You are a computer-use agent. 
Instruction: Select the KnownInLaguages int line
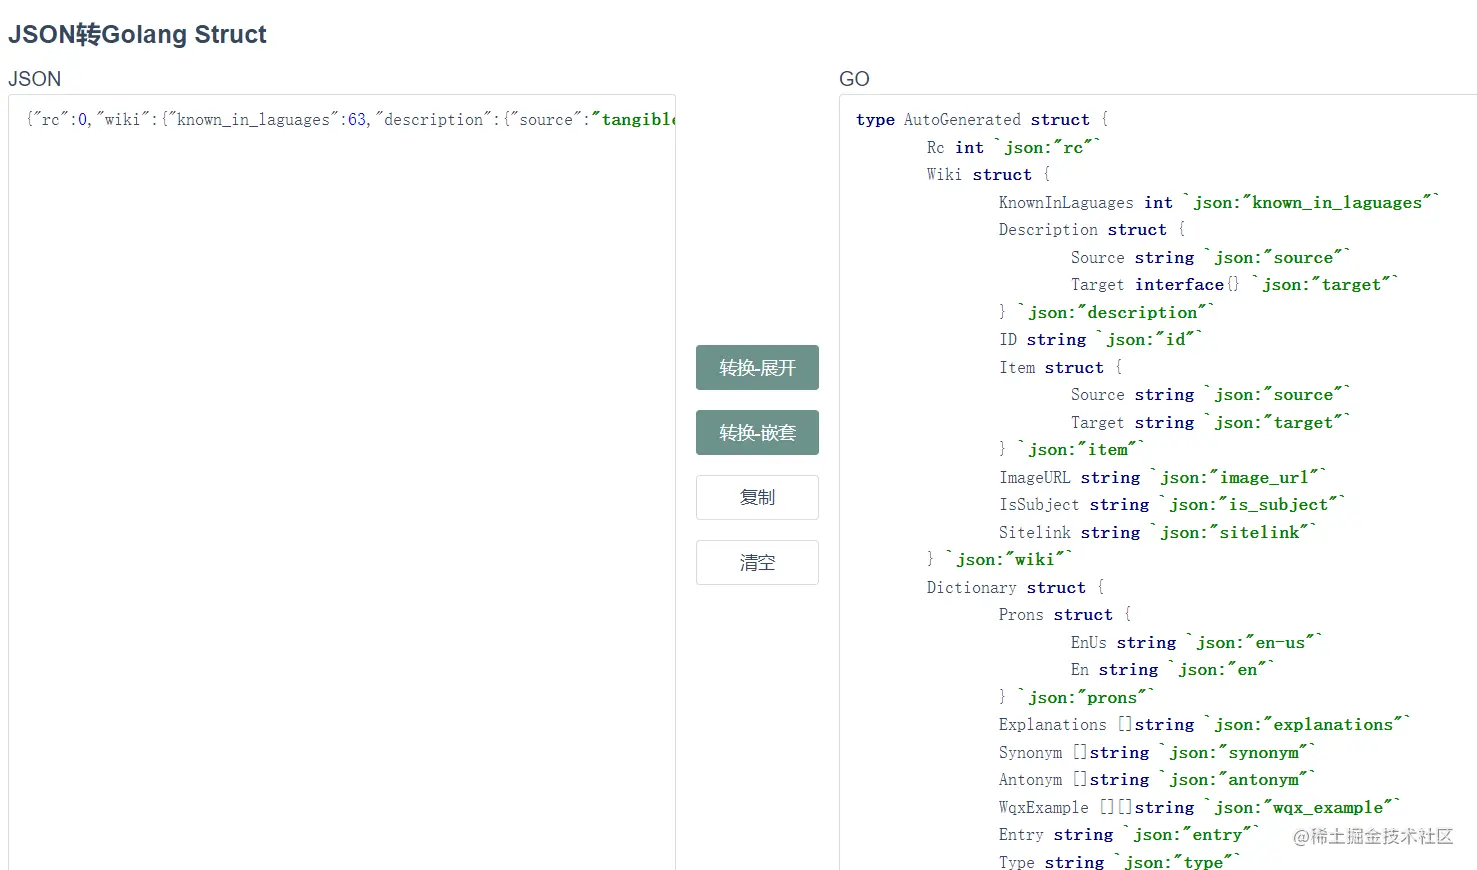click(x=1218, y=202)
